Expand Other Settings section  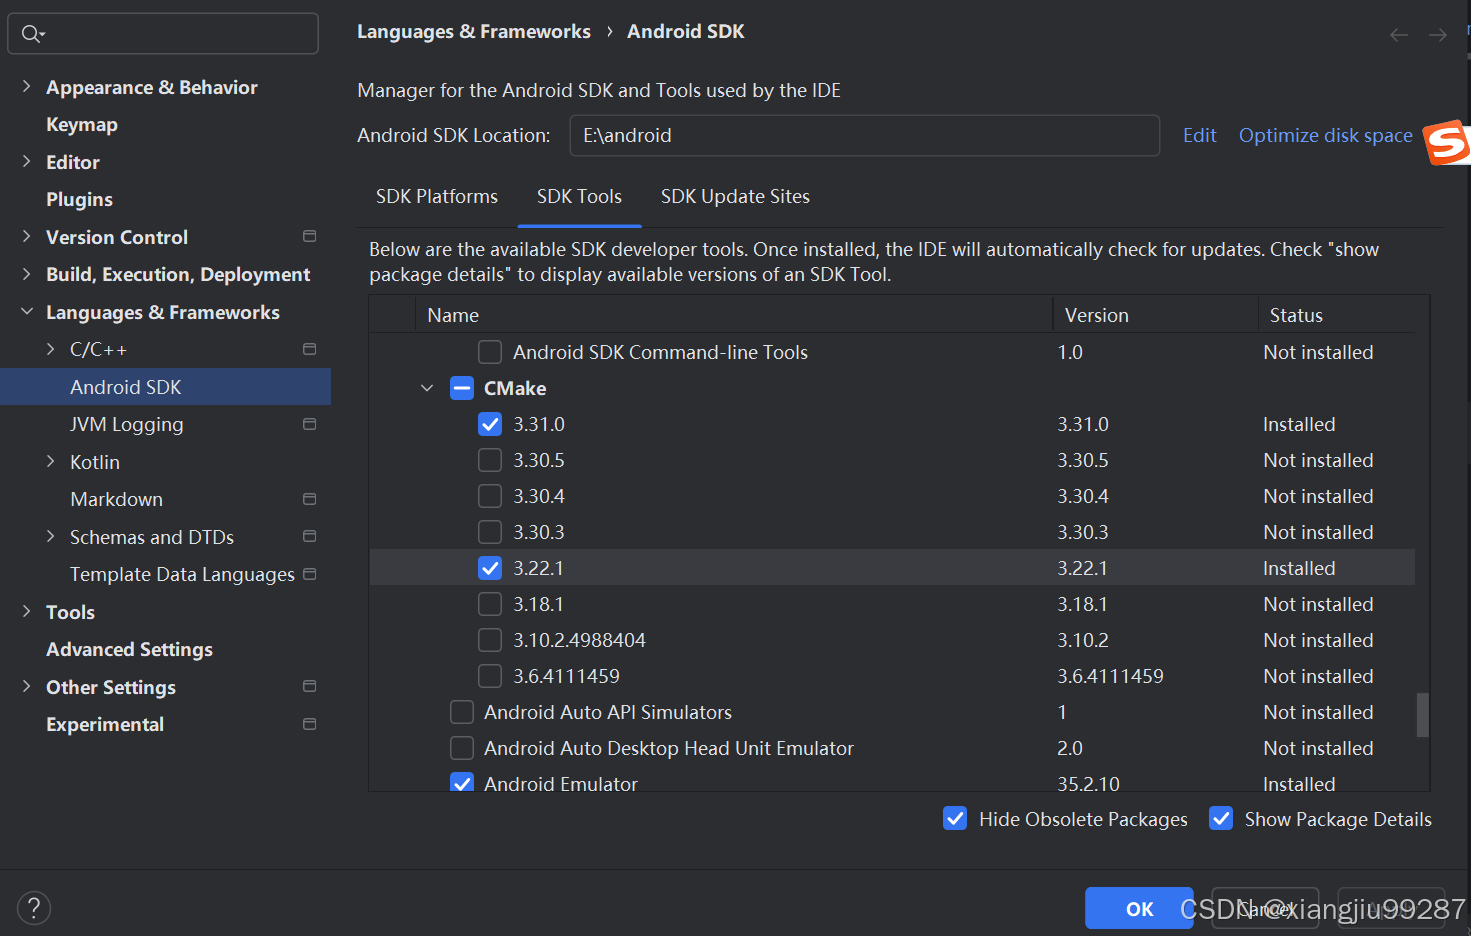(x=27, y=686)
